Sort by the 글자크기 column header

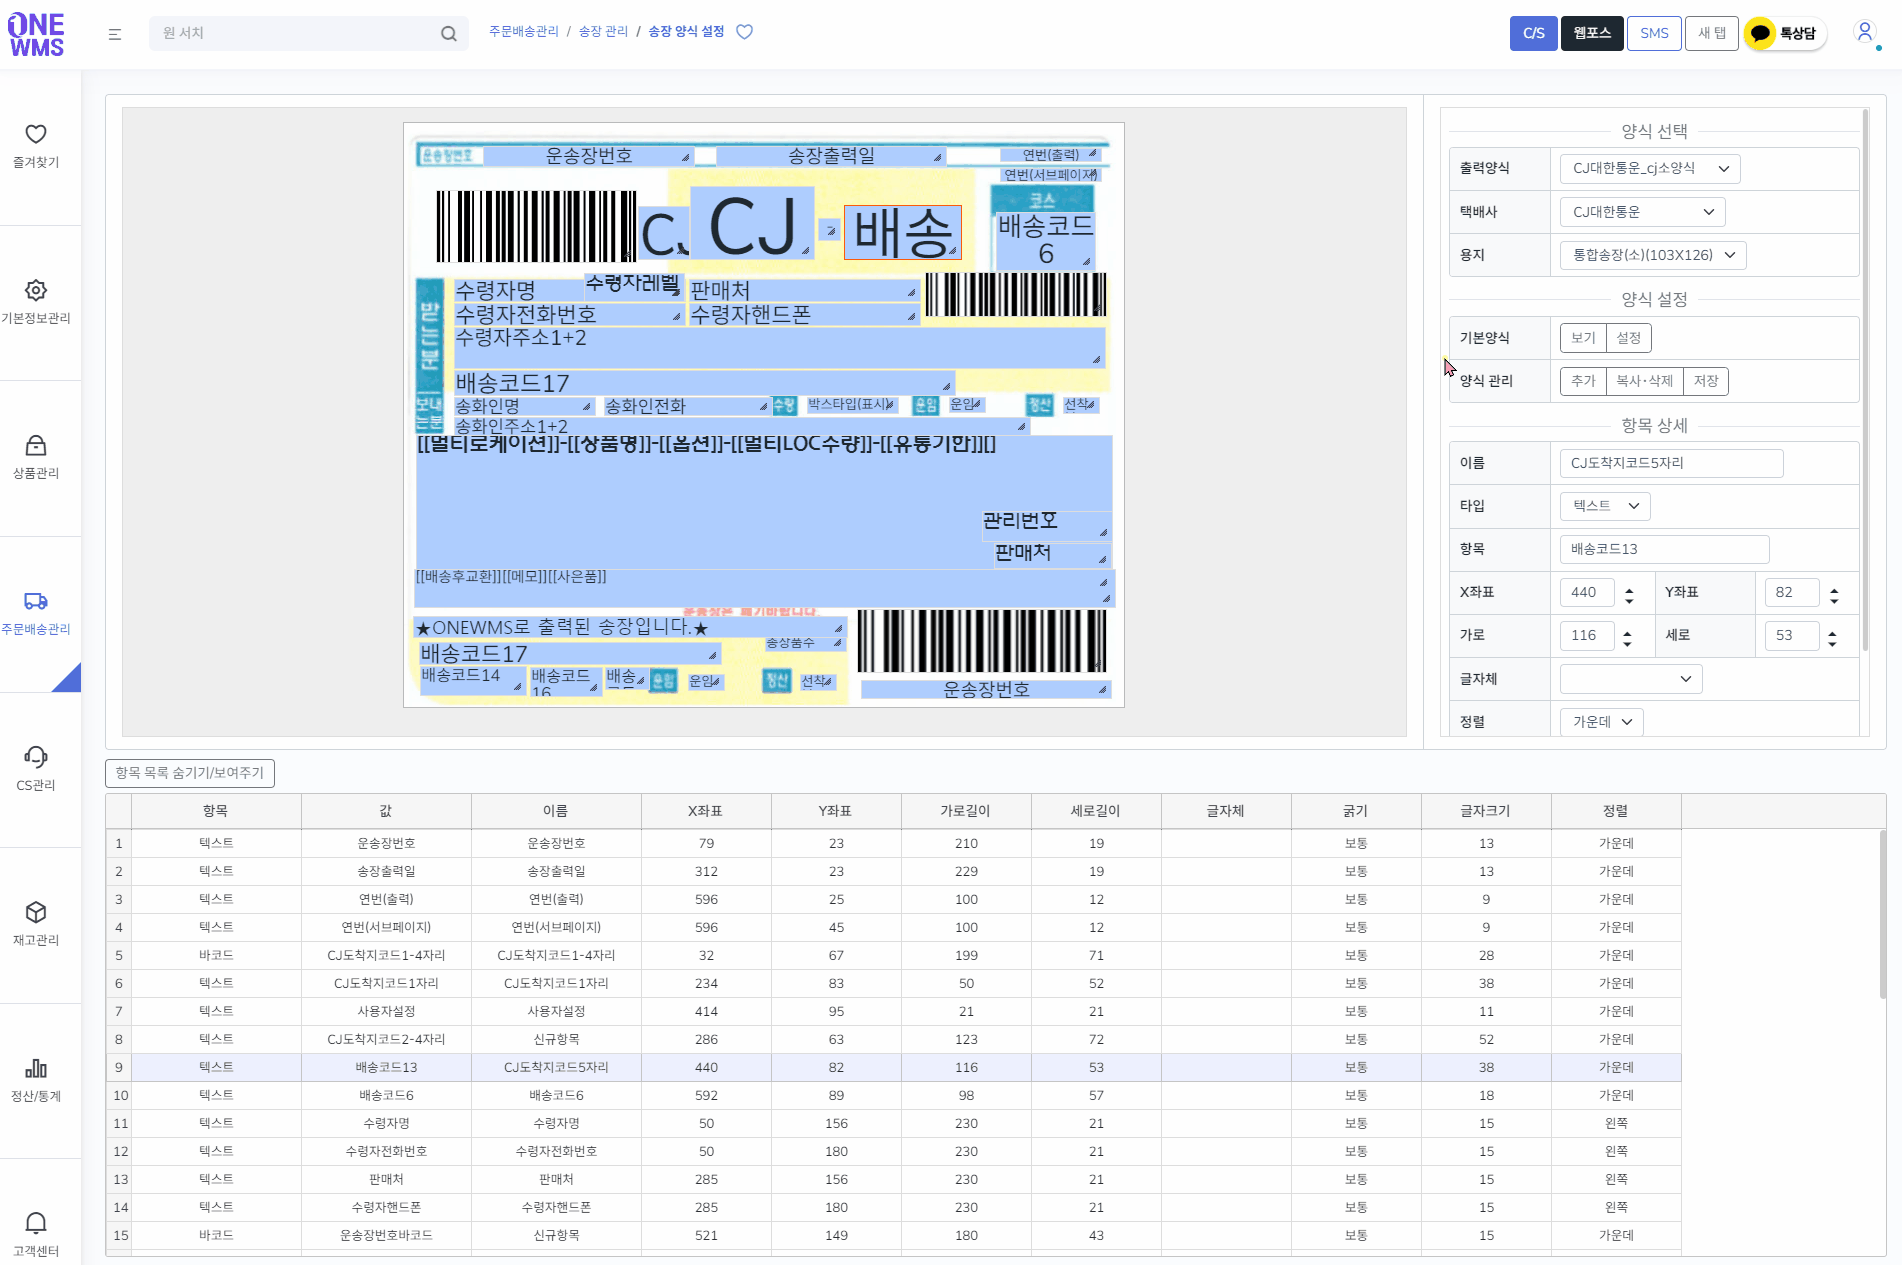(x=1486, y=811)
